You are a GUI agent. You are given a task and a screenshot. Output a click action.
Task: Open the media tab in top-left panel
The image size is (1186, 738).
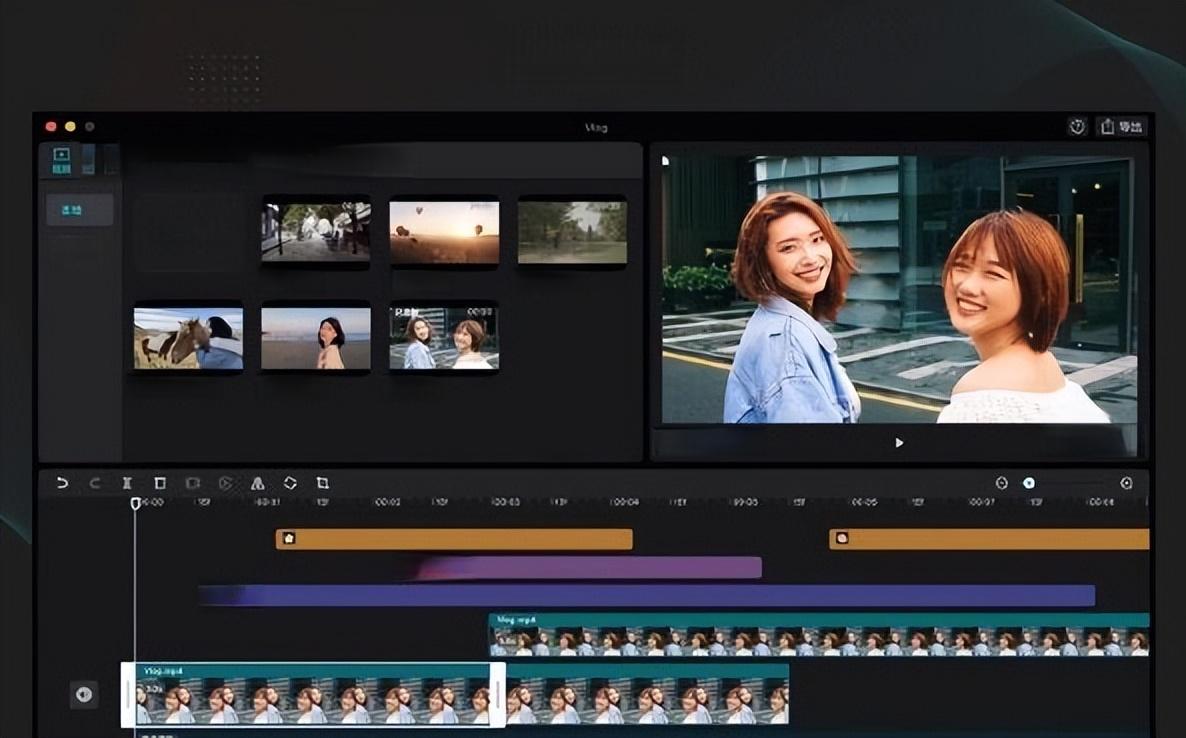point(61,160)
